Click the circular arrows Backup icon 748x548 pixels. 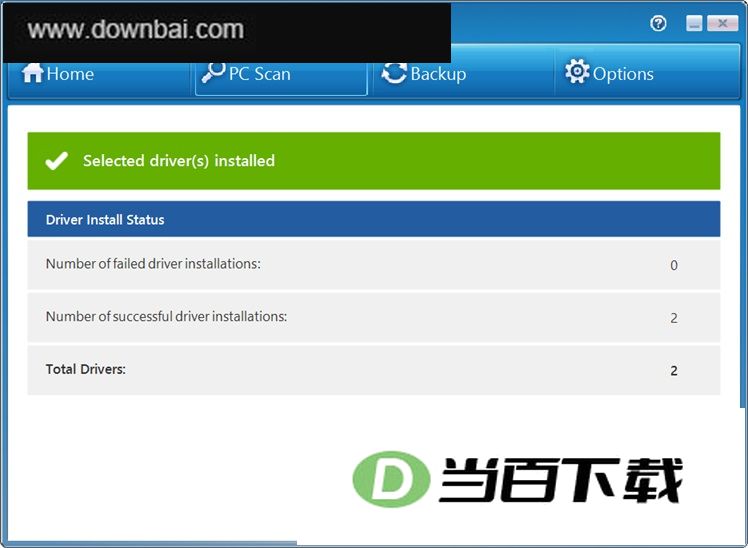click(395, 73)
